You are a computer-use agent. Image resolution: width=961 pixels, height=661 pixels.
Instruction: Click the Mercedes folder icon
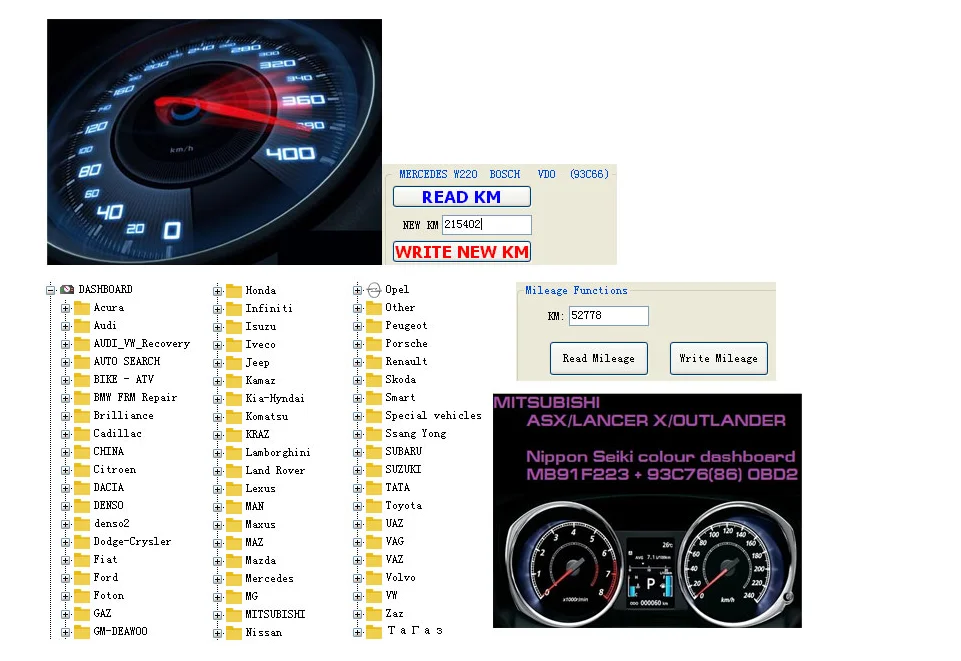234,579
